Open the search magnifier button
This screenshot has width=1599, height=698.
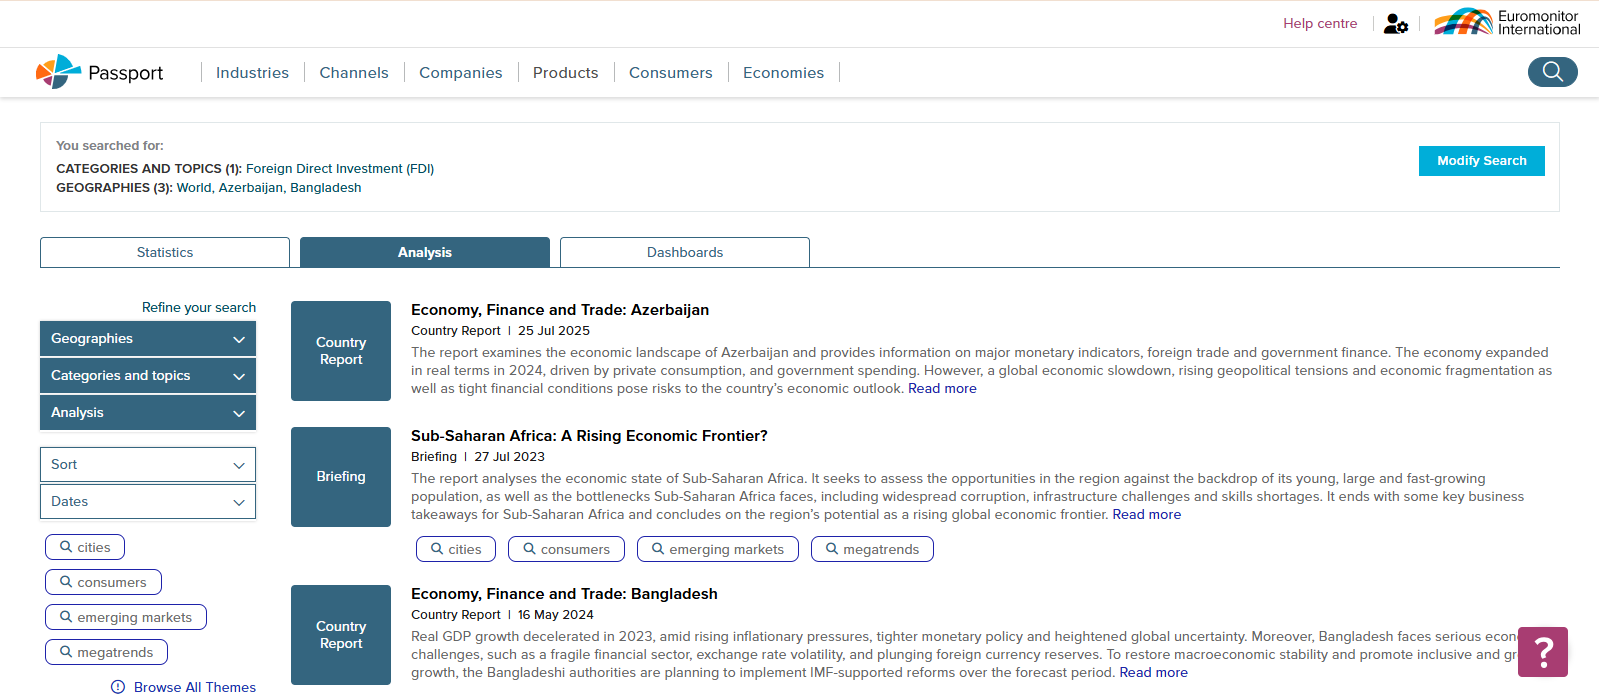[x=1552, y=72]
